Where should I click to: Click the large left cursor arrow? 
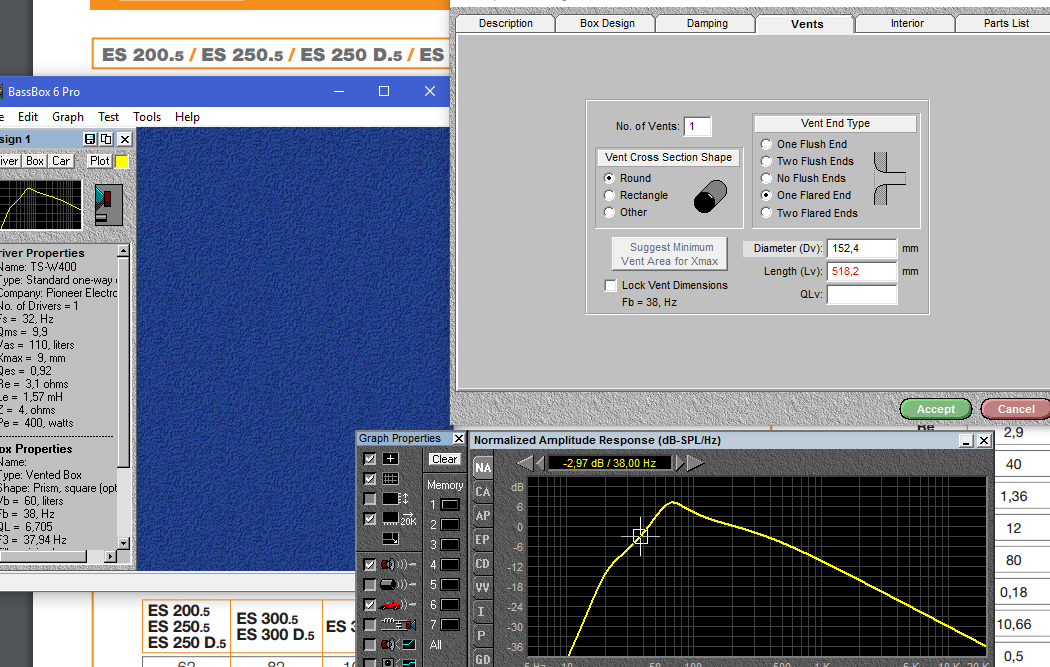(525, 463)
